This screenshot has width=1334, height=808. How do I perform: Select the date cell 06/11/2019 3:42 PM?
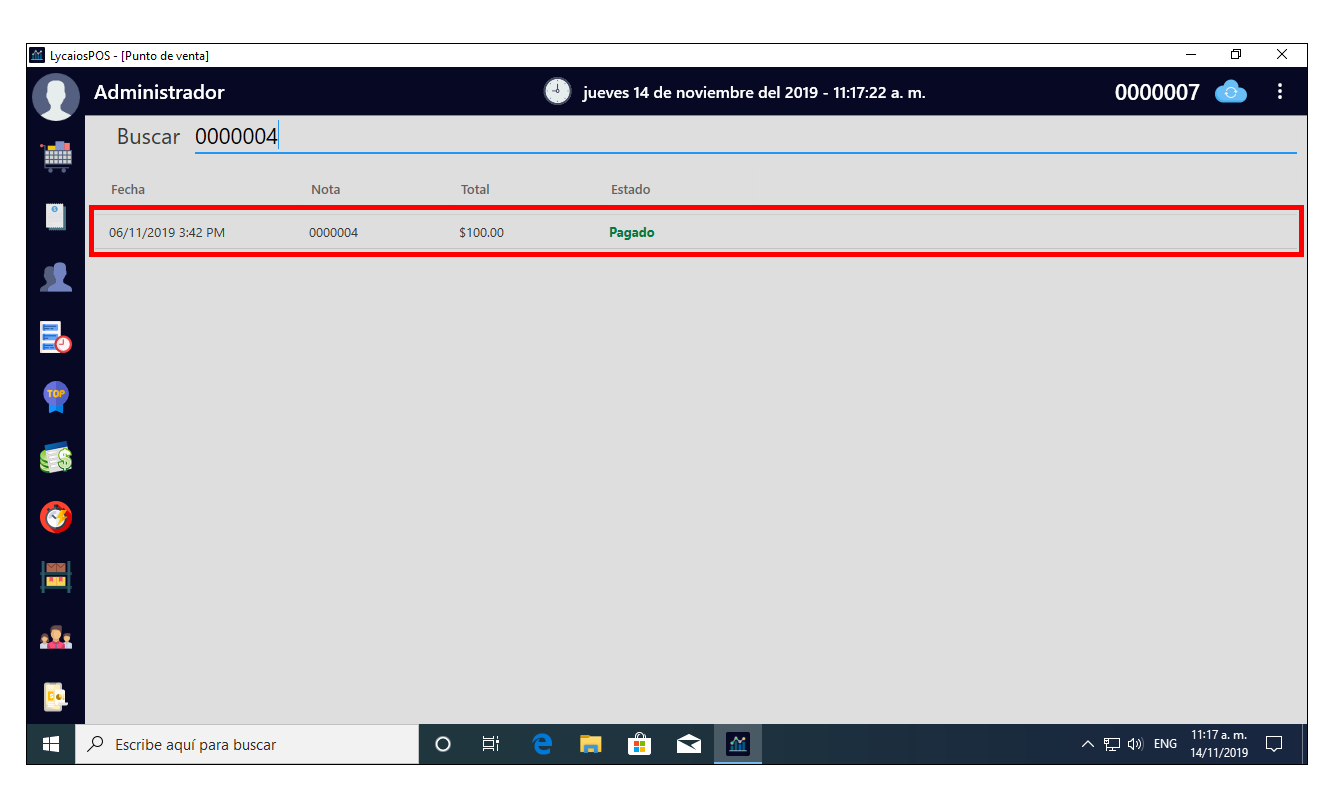[167, 233]
